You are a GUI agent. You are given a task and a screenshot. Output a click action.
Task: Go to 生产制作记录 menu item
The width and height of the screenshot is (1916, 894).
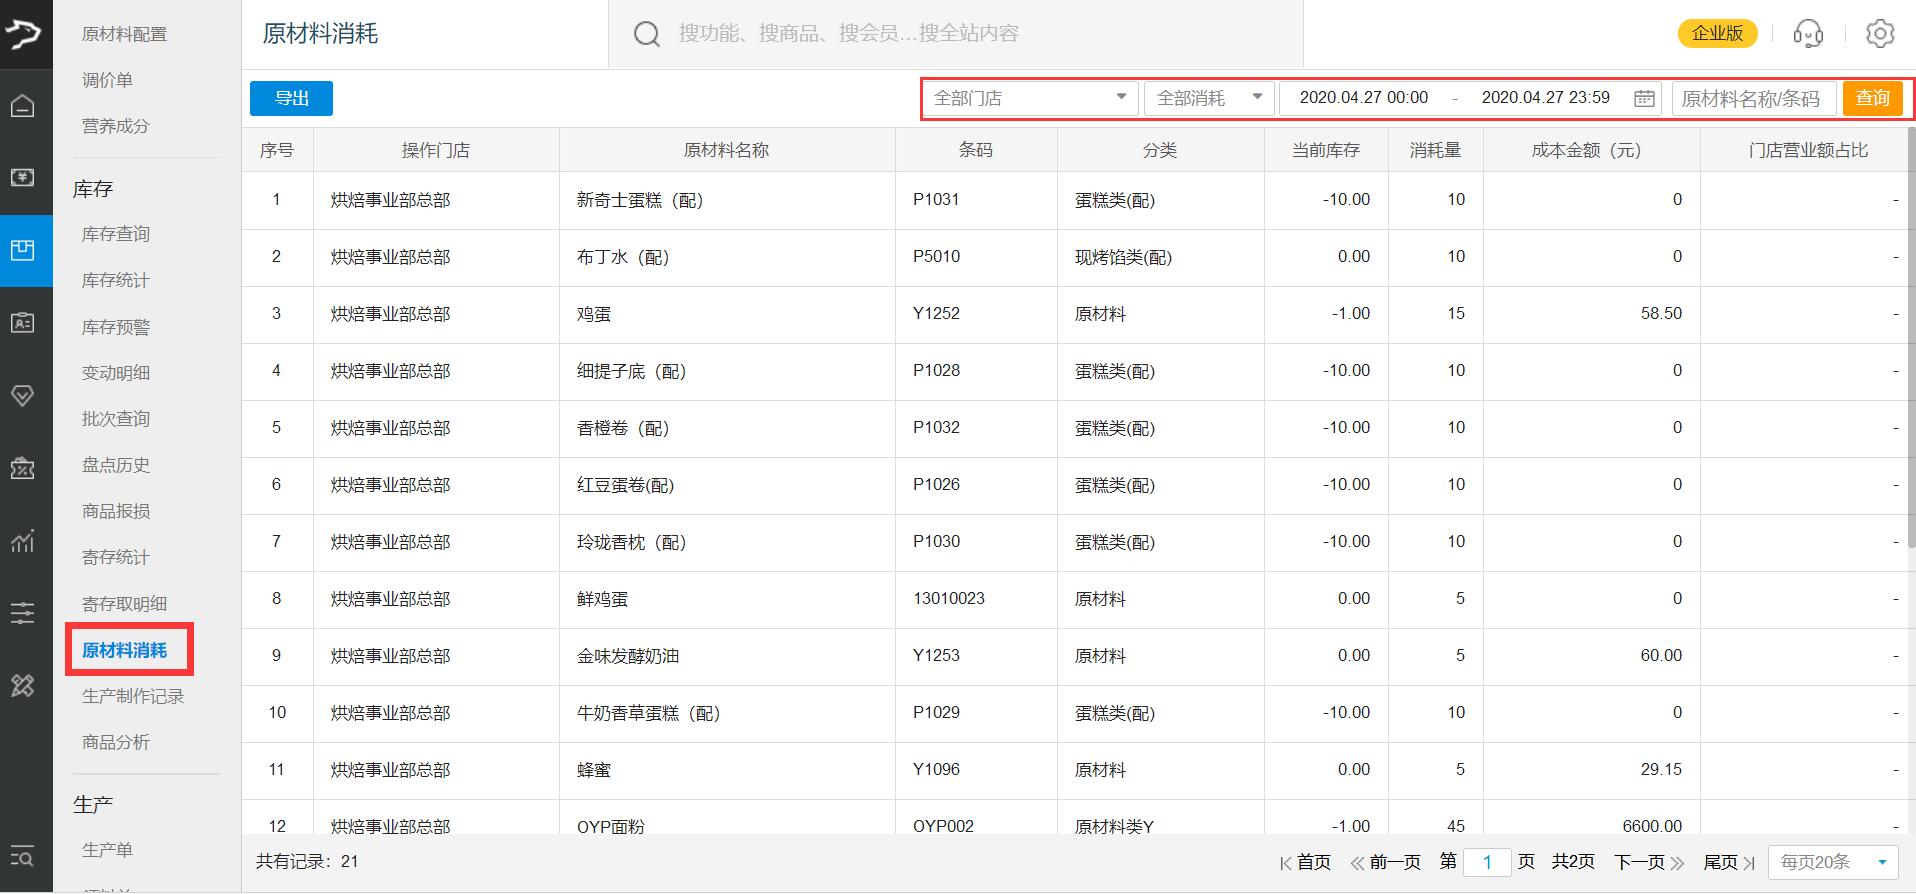133,696
